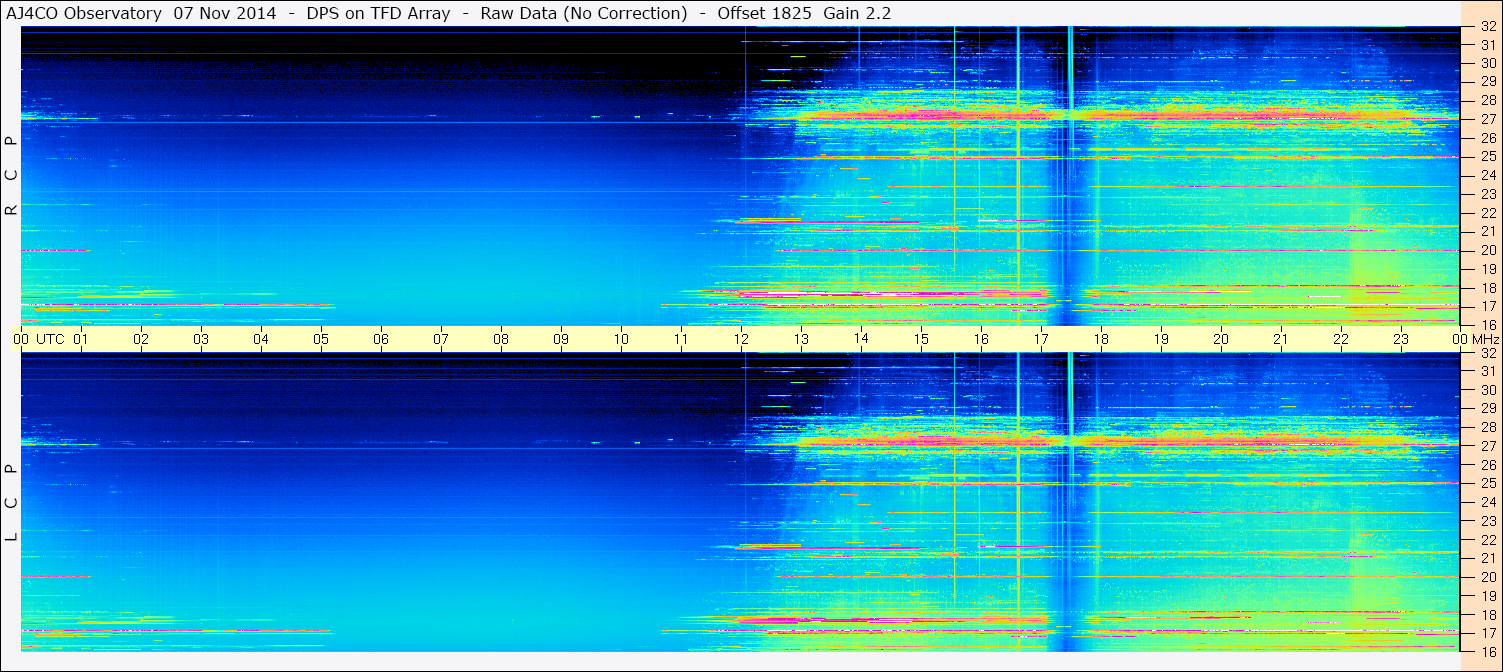Select the 17 hour marker on UTC axis
Screen dimensions: 1503x672
point(1041,339)
